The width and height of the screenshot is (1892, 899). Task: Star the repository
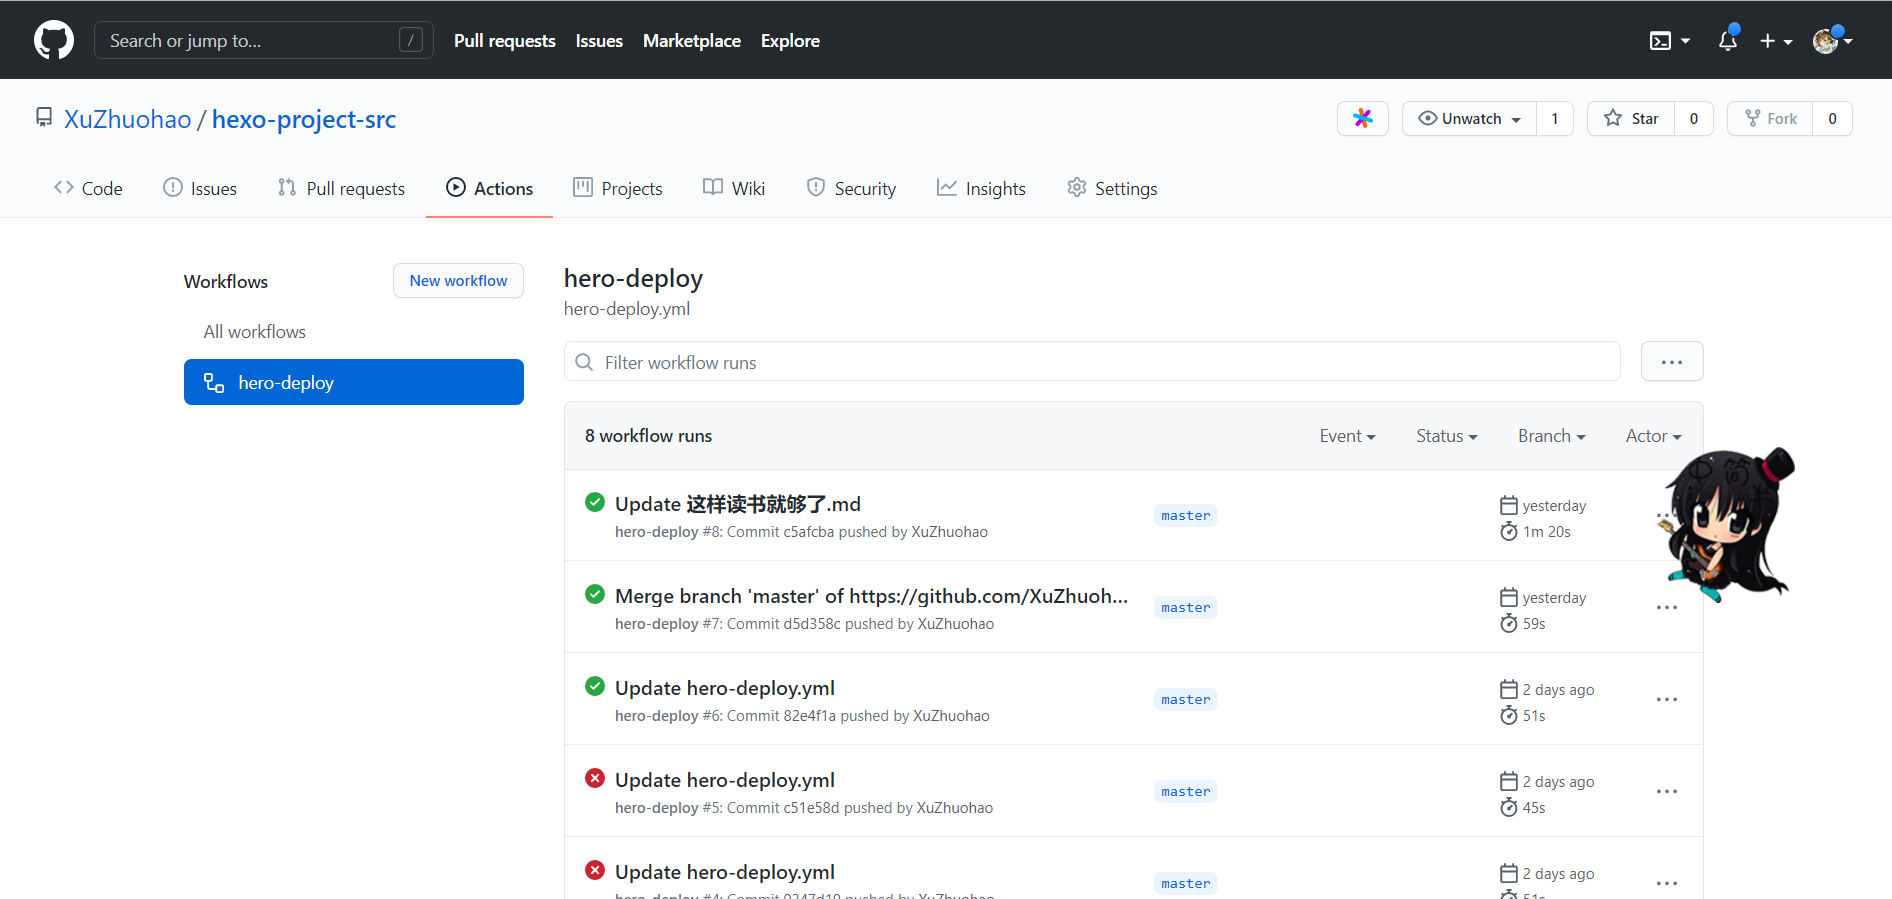(x=1631, y=118)
